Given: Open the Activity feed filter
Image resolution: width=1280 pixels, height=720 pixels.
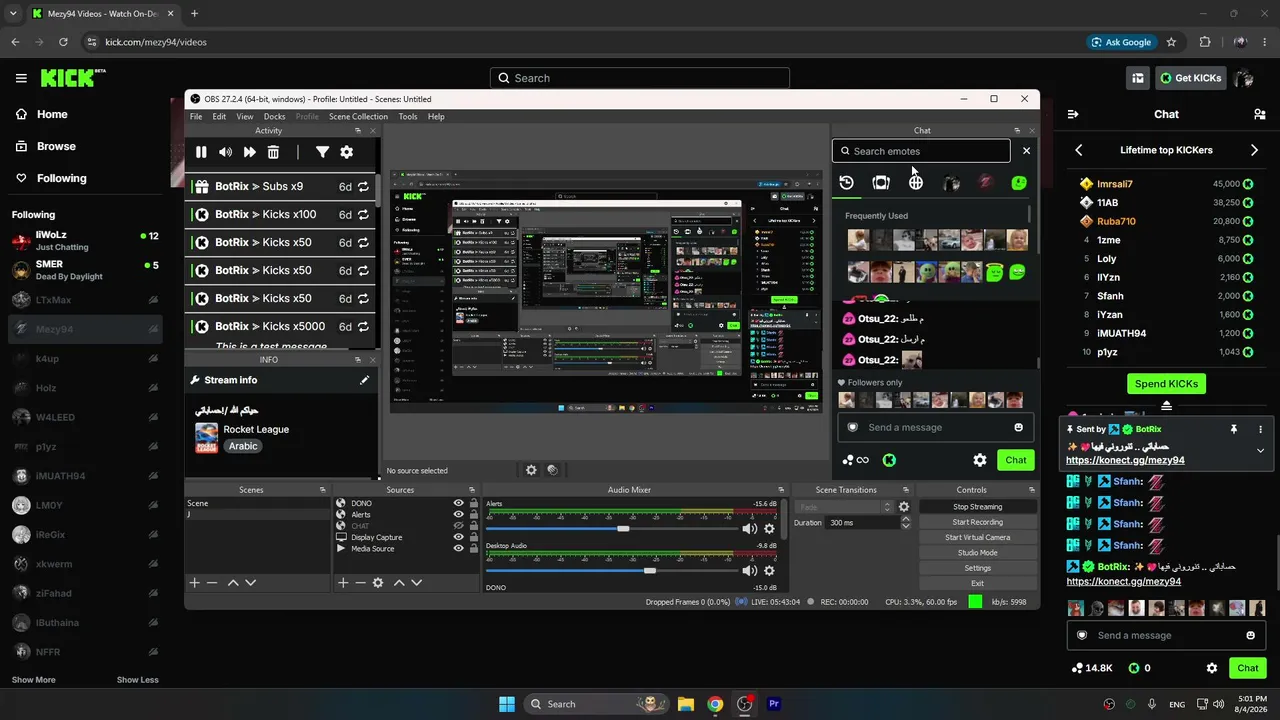Looking at the screenshot, I should click(x=322, y=152).
